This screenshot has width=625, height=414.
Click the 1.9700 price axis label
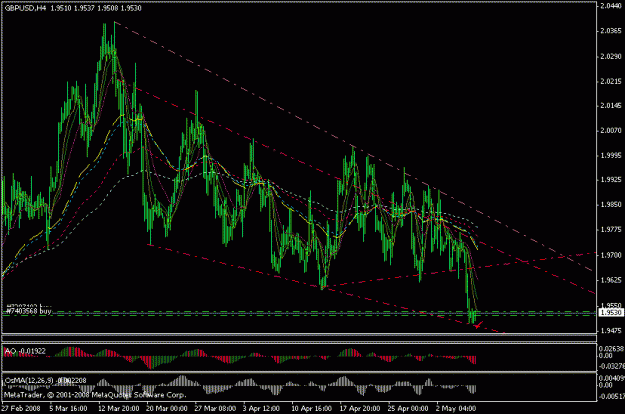tap(611, 255)
